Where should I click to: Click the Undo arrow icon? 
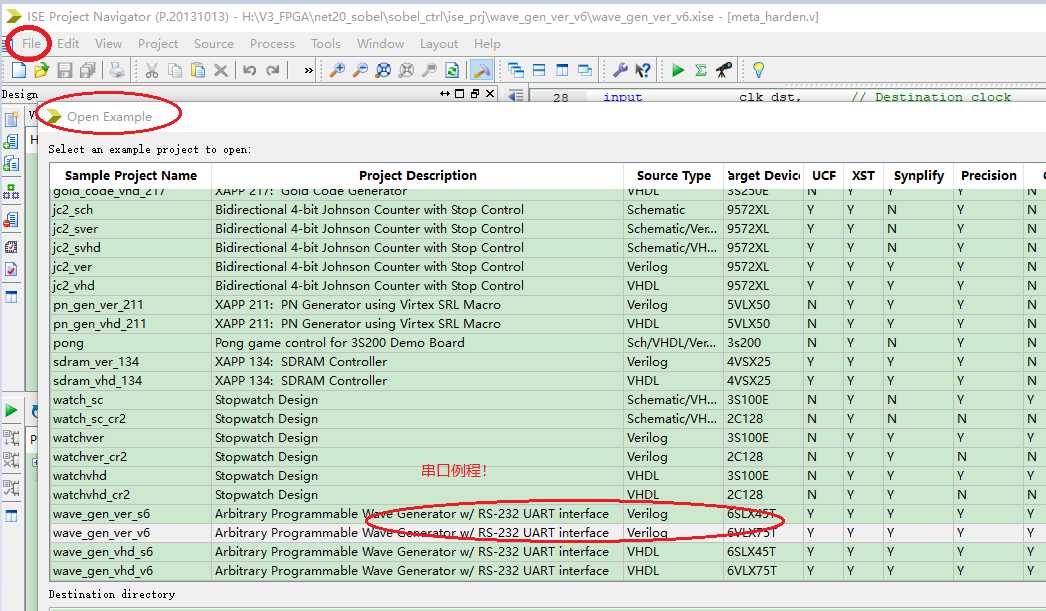(x=249, y=70)
